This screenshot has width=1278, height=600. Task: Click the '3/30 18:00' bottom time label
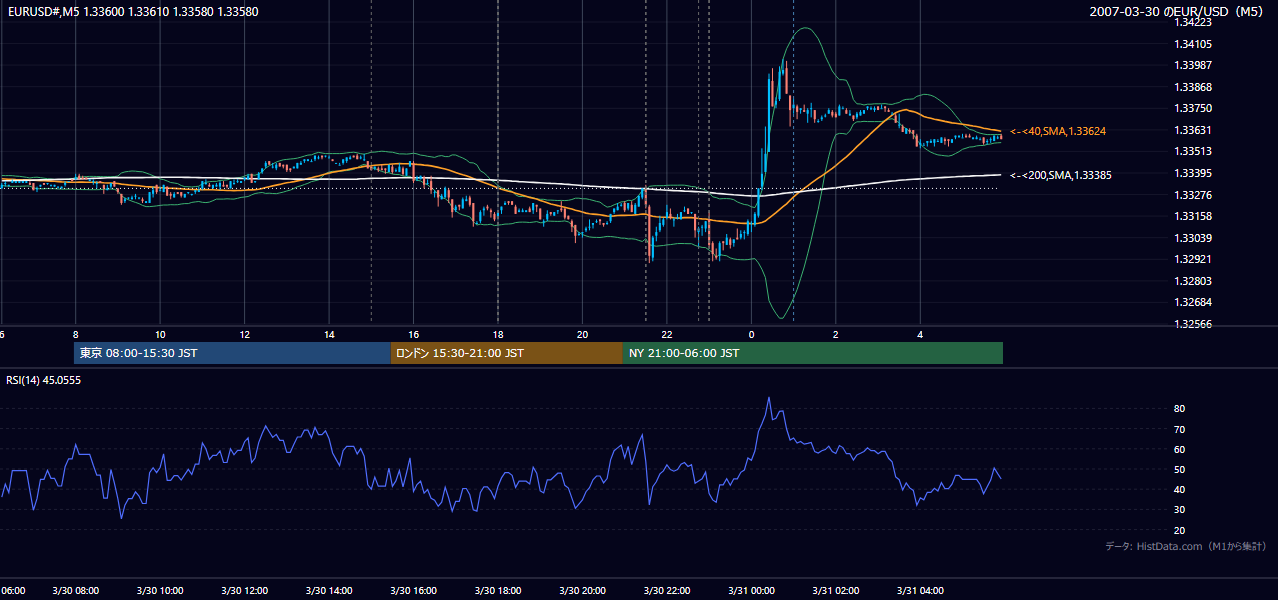(x=498, y=591)
